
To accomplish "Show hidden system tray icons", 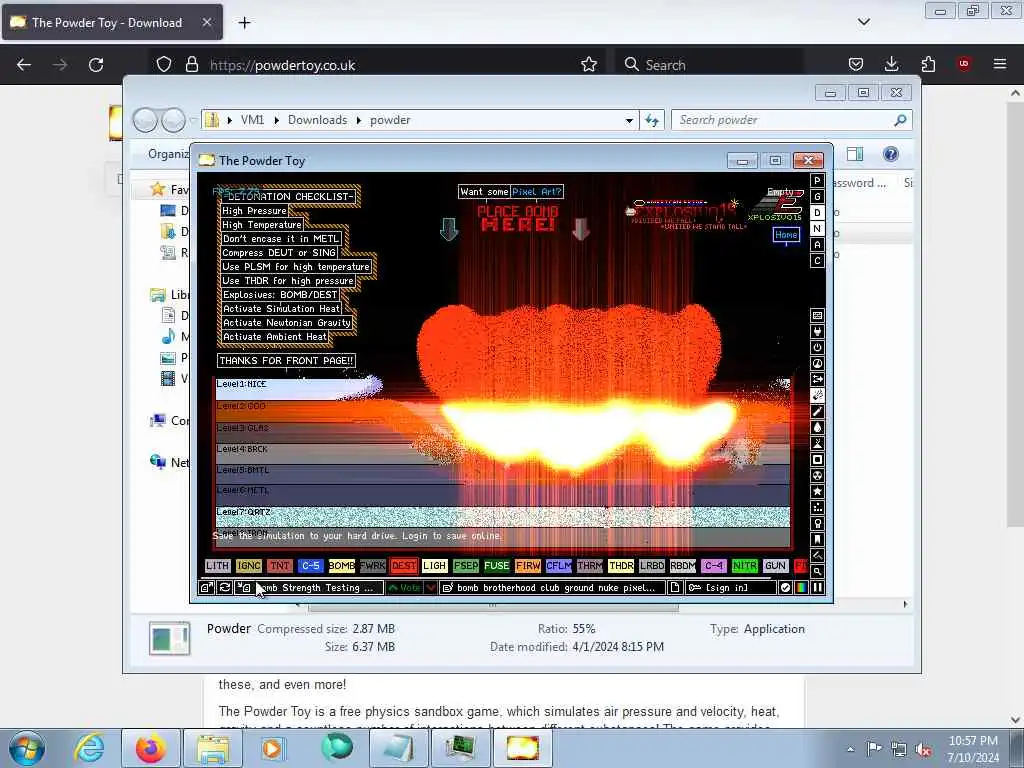I will pyautogui.click(x=850, y=749).
